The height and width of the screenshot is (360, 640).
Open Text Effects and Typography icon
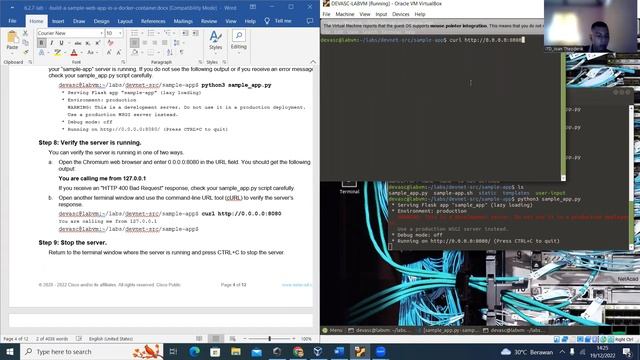42,52
